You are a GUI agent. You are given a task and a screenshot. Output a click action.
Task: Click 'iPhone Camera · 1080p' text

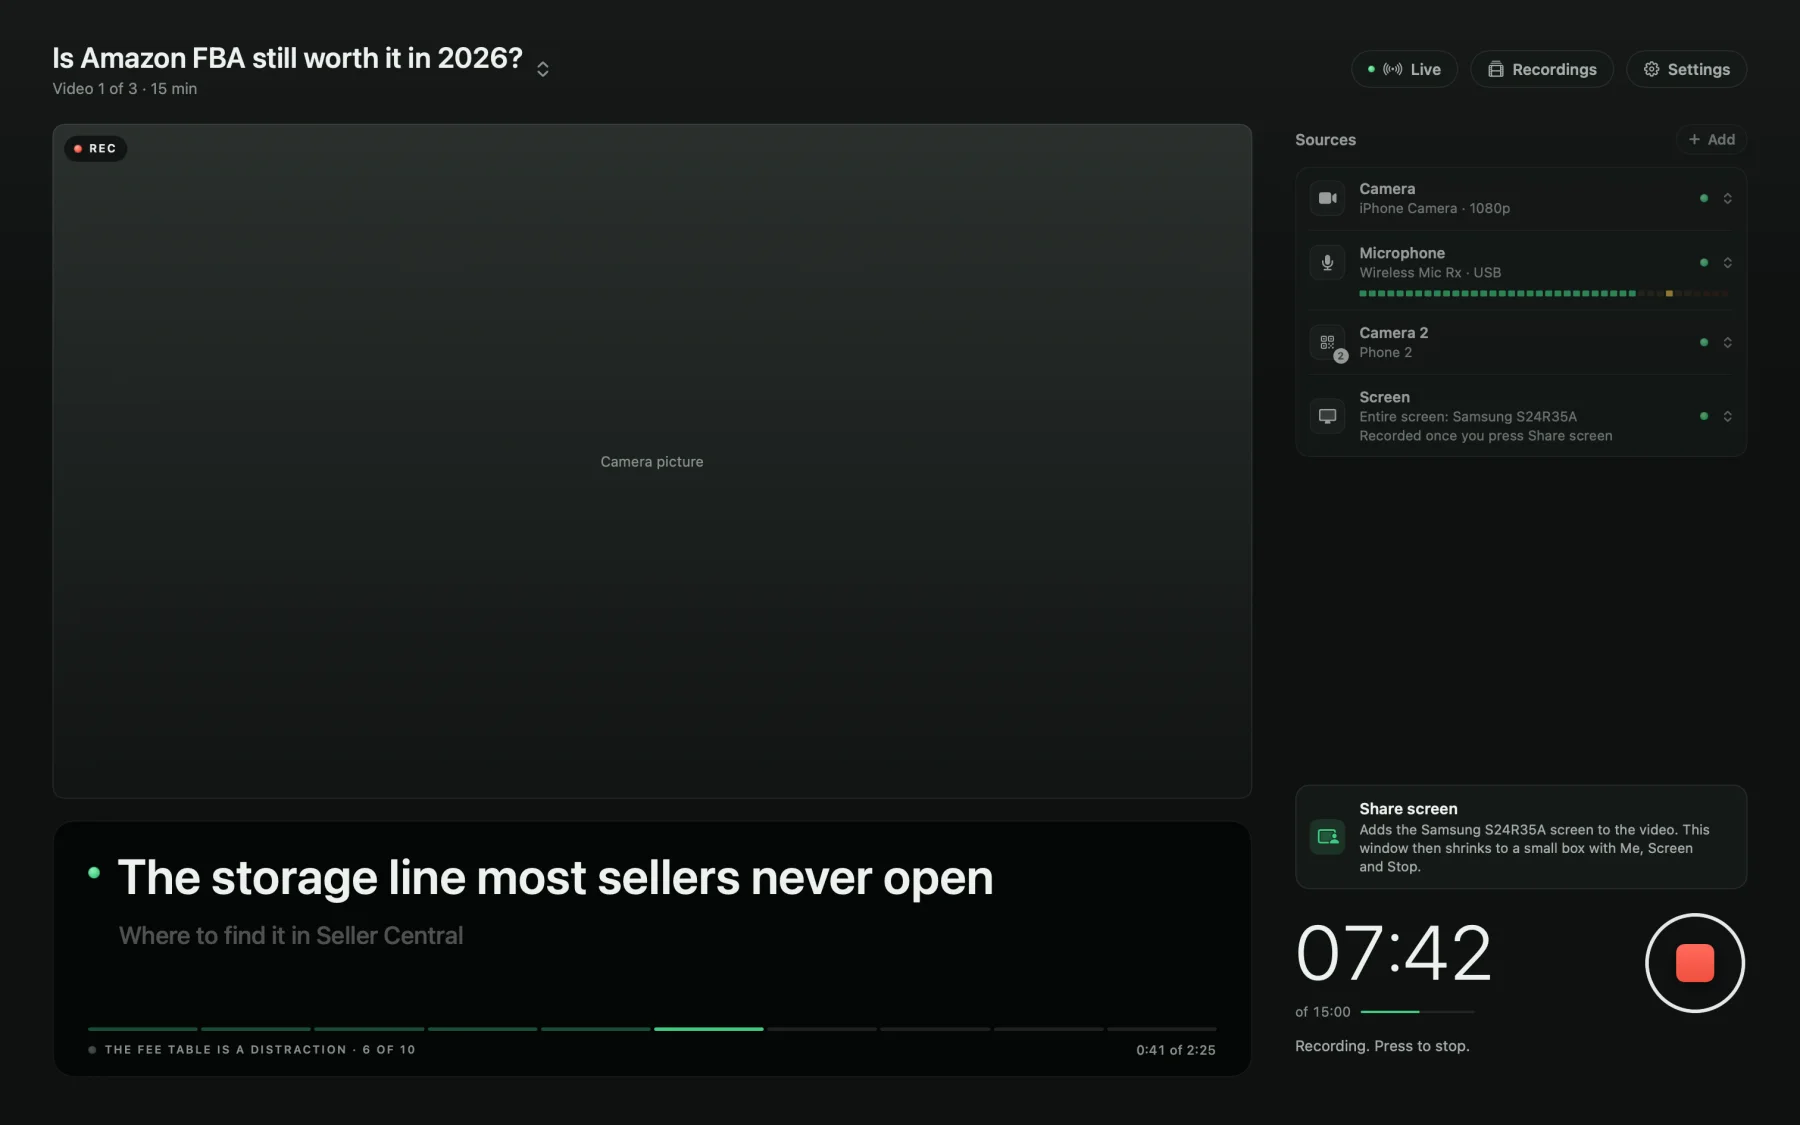[x=1434, y=209]
